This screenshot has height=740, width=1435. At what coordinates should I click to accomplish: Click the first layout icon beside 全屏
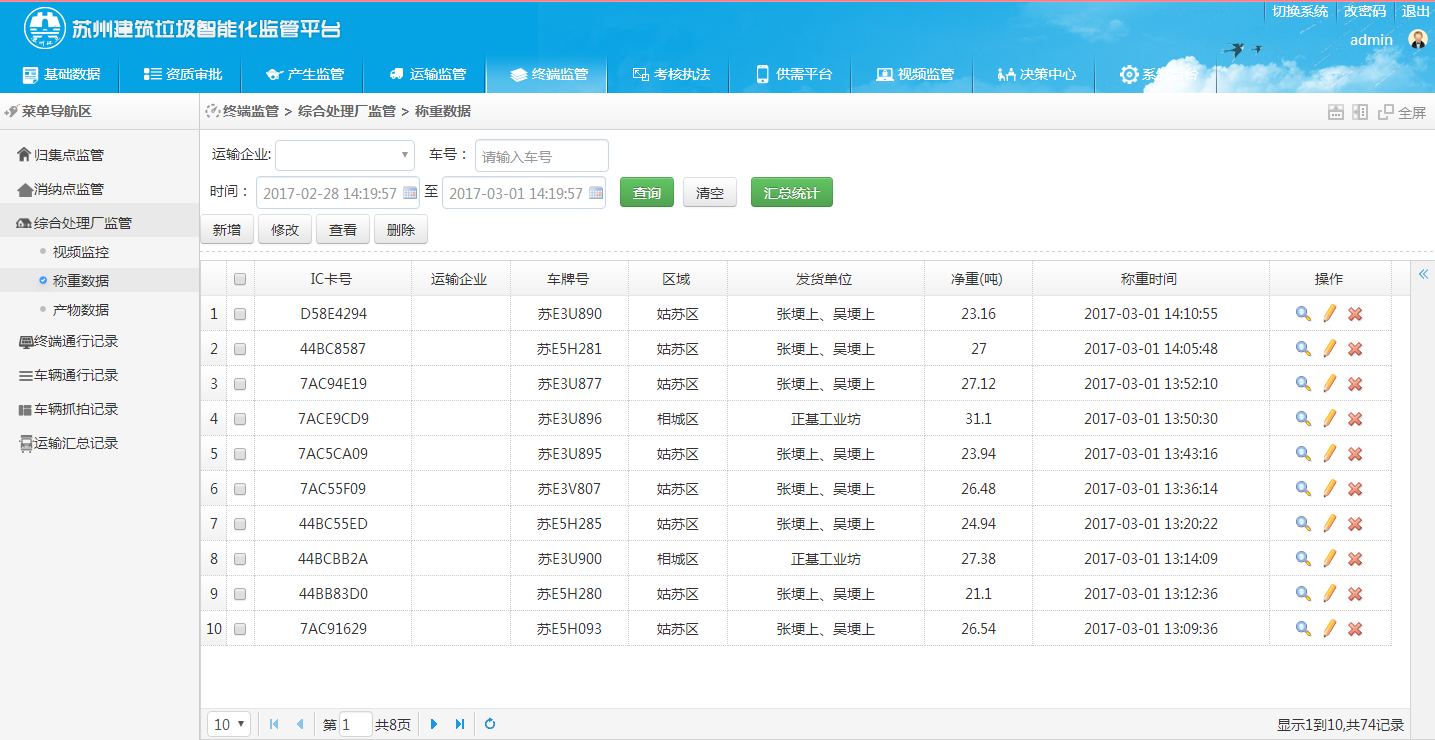(1336, 112)
